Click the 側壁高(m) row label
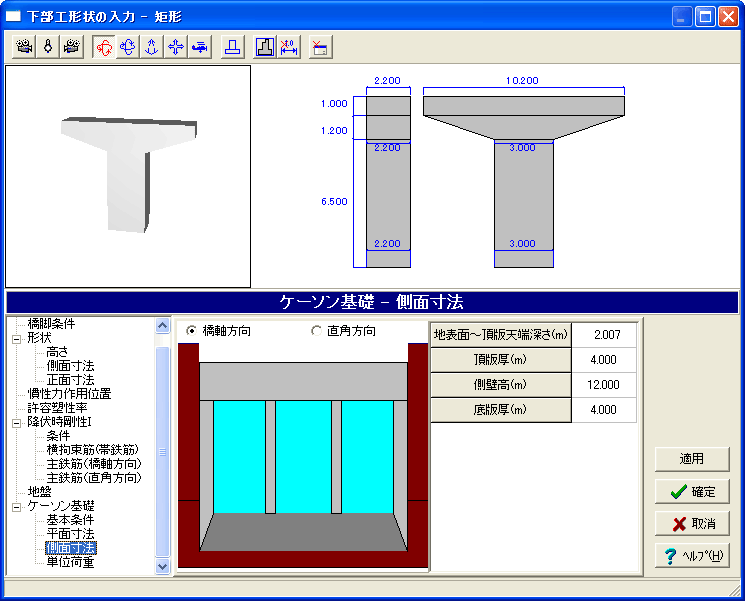Viewport: 745px width, 601px height. point(500,385)
